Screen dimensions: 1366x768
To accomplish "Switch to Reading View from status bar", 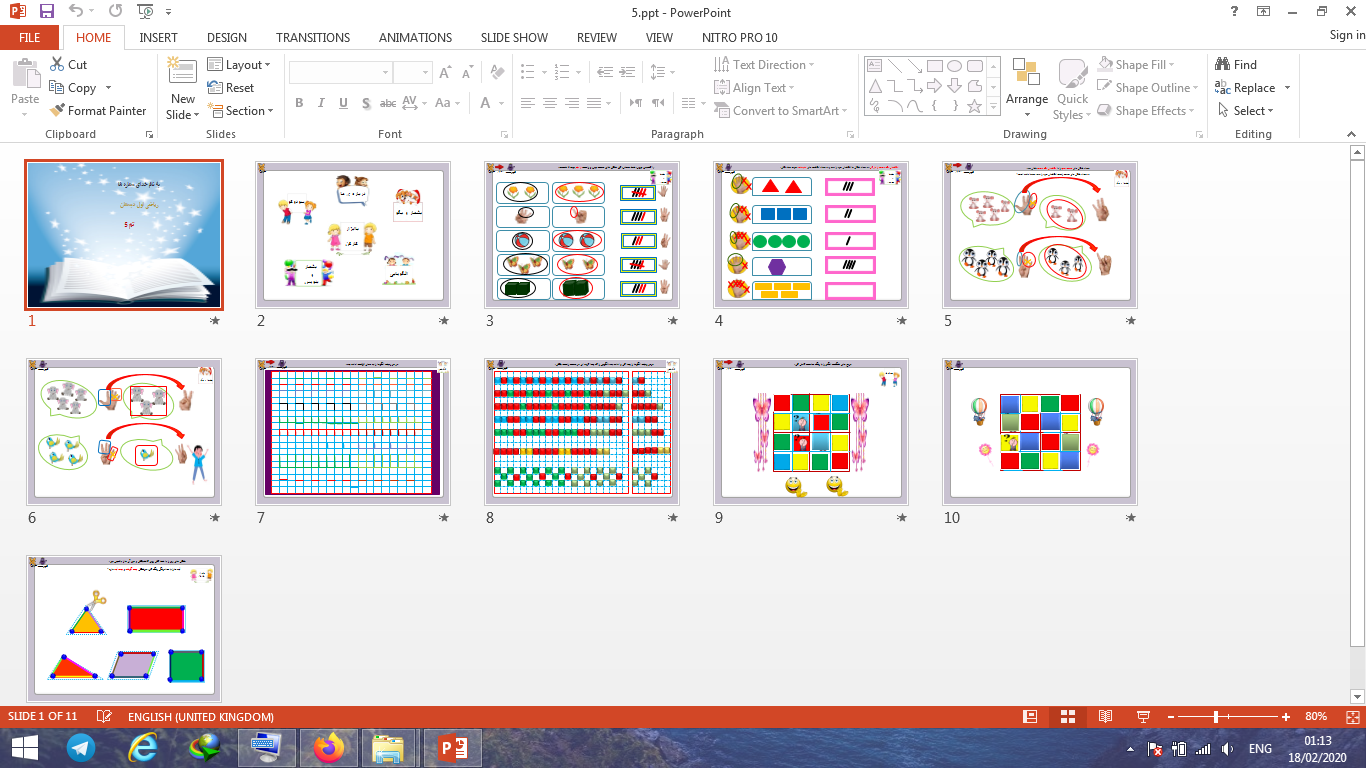I will pos(1105,717).
